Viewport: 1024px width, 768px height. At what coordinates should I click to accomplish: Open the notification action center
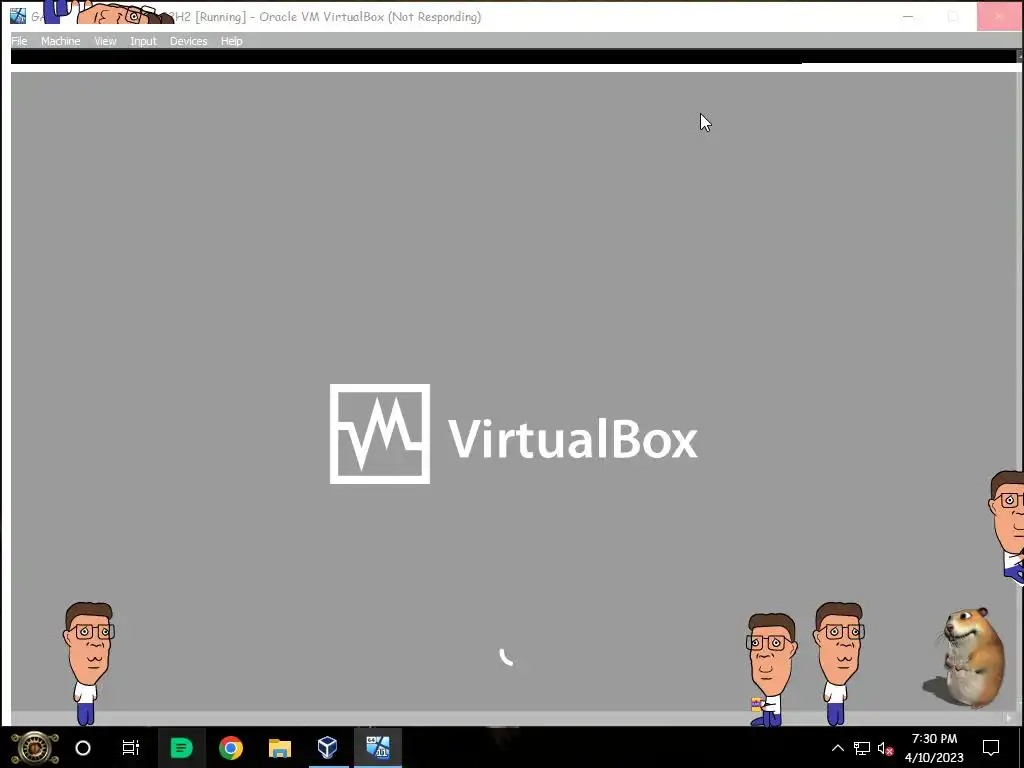991,748
